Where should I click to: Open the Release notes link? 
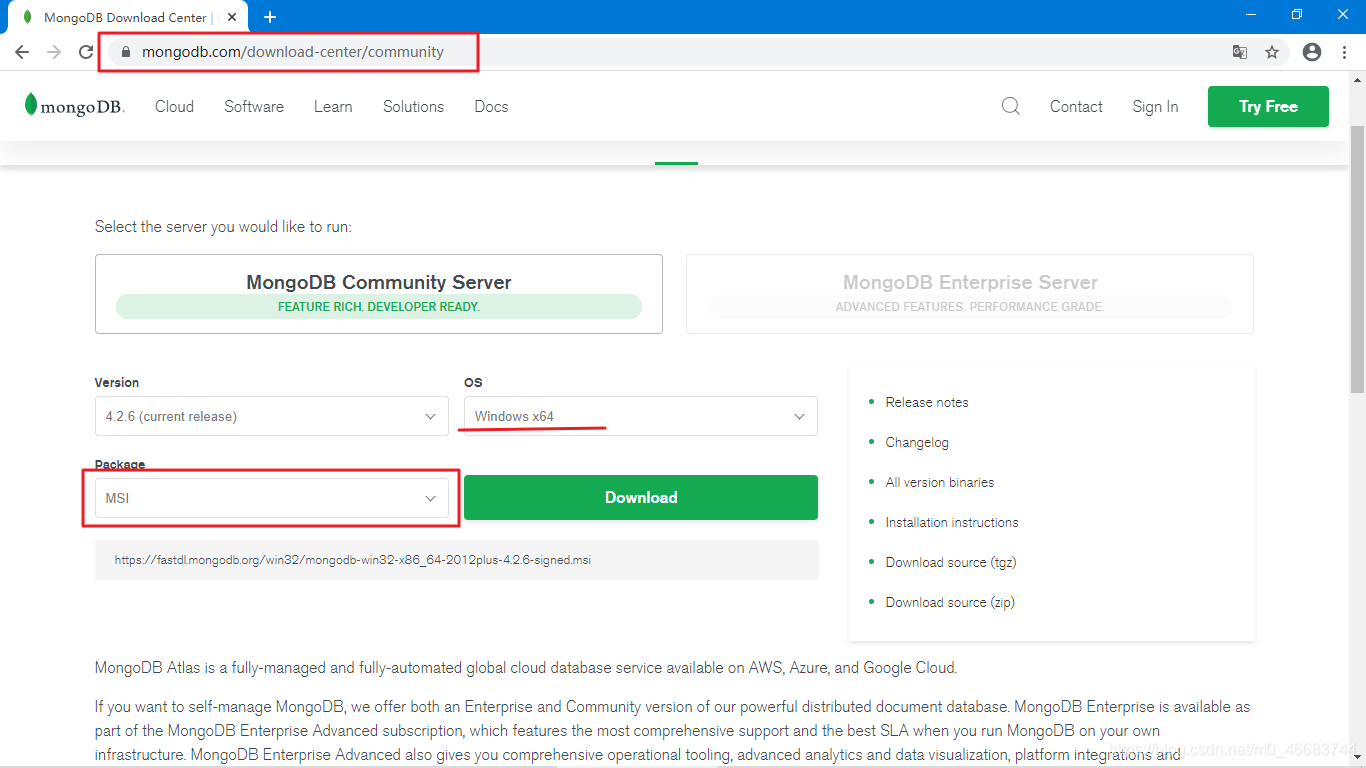pyautogui.click(x=927, y=402)
